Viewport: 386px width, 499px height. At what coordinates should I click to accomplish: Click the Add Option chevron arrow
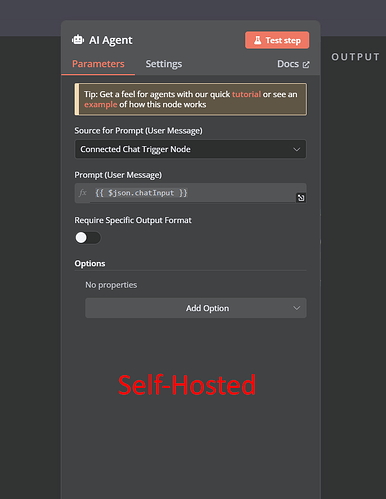296,308
